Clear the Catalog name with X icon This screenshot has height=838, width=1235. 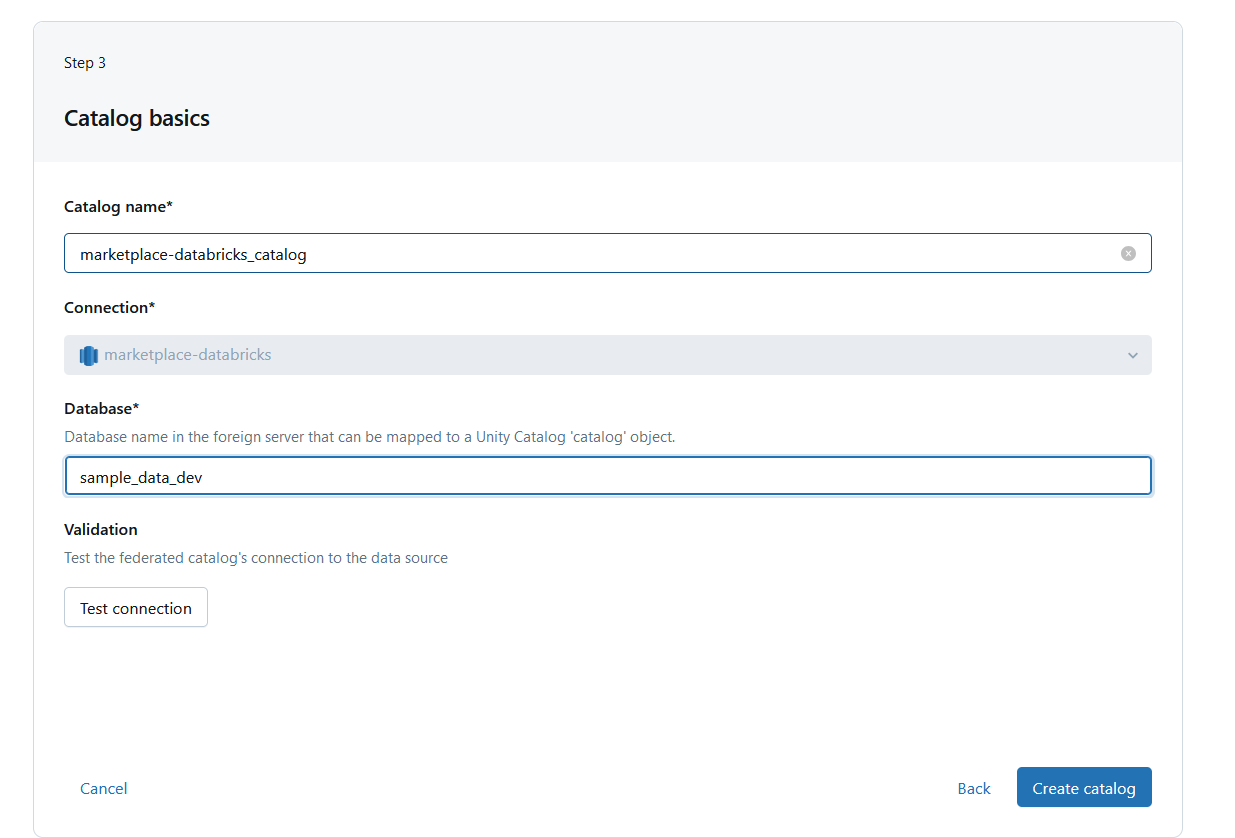[x=1128, y=254]
